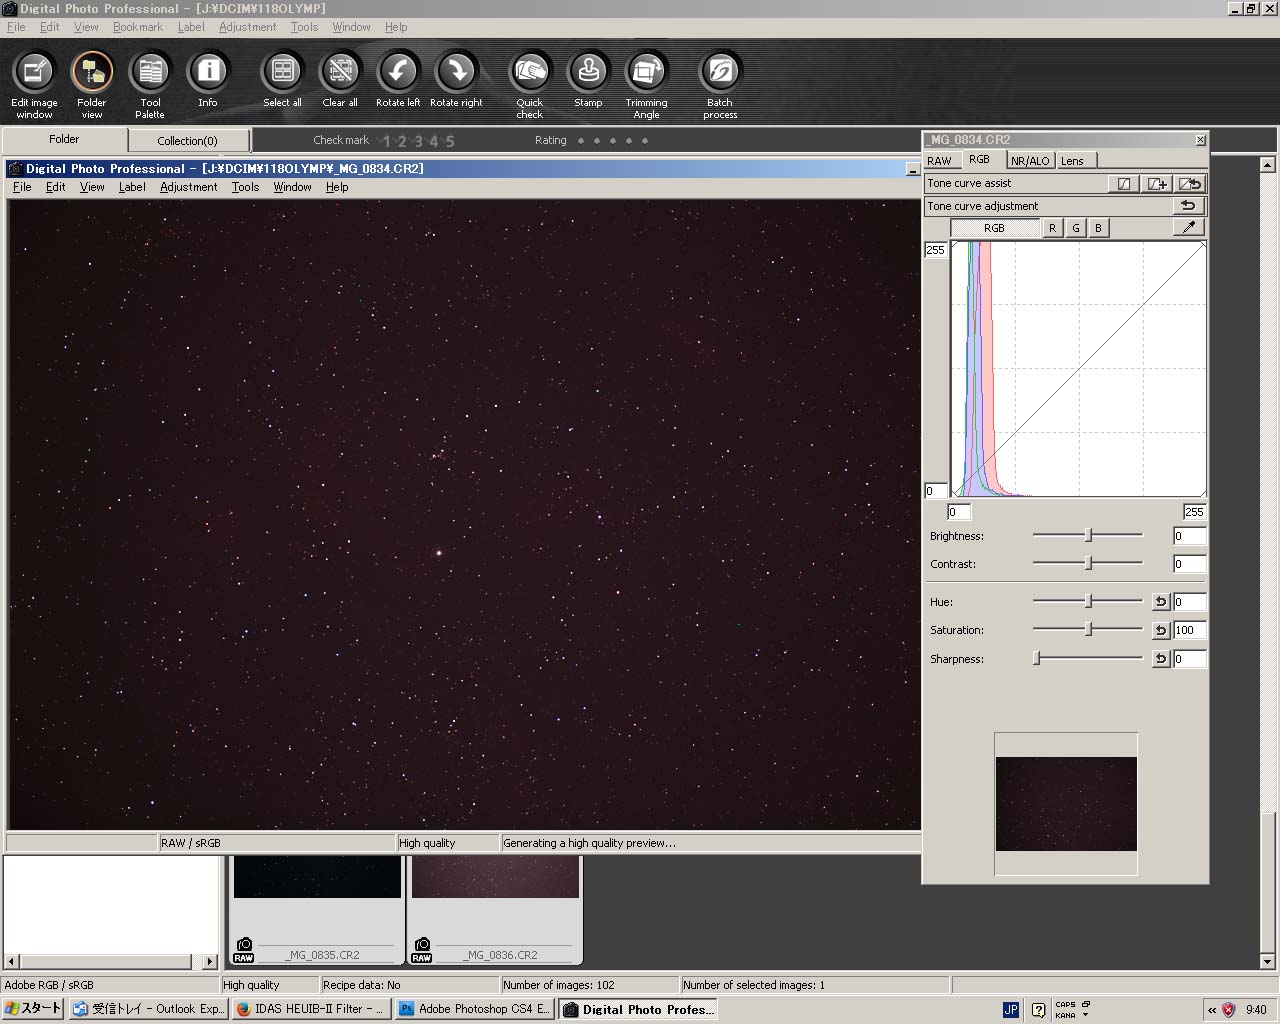The width and height of the screenshot is (1280, 1024).
Task: Select the B channel curve
Action: 1098,228
